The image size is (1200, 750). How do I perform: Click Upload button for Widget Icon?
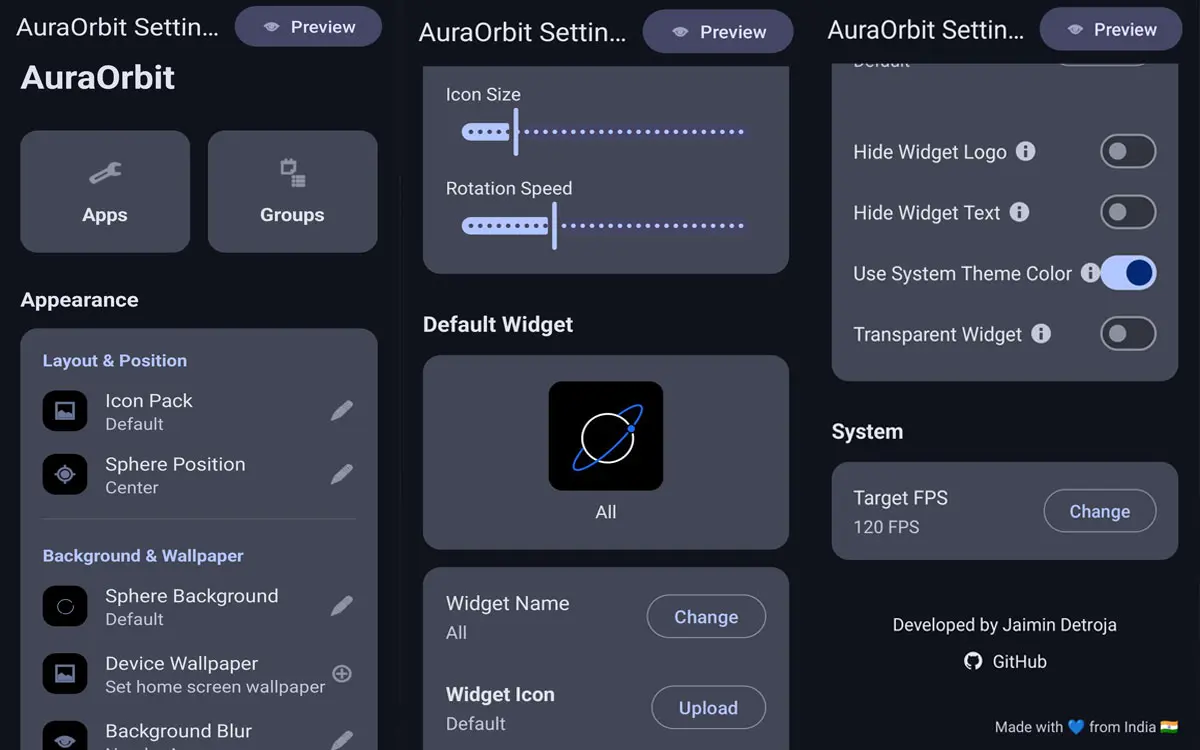pos(708,708)
